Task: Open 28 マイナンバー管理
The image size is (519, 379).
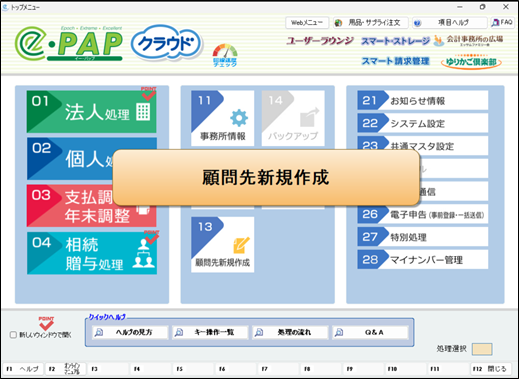Action: (x=423, y=259)
